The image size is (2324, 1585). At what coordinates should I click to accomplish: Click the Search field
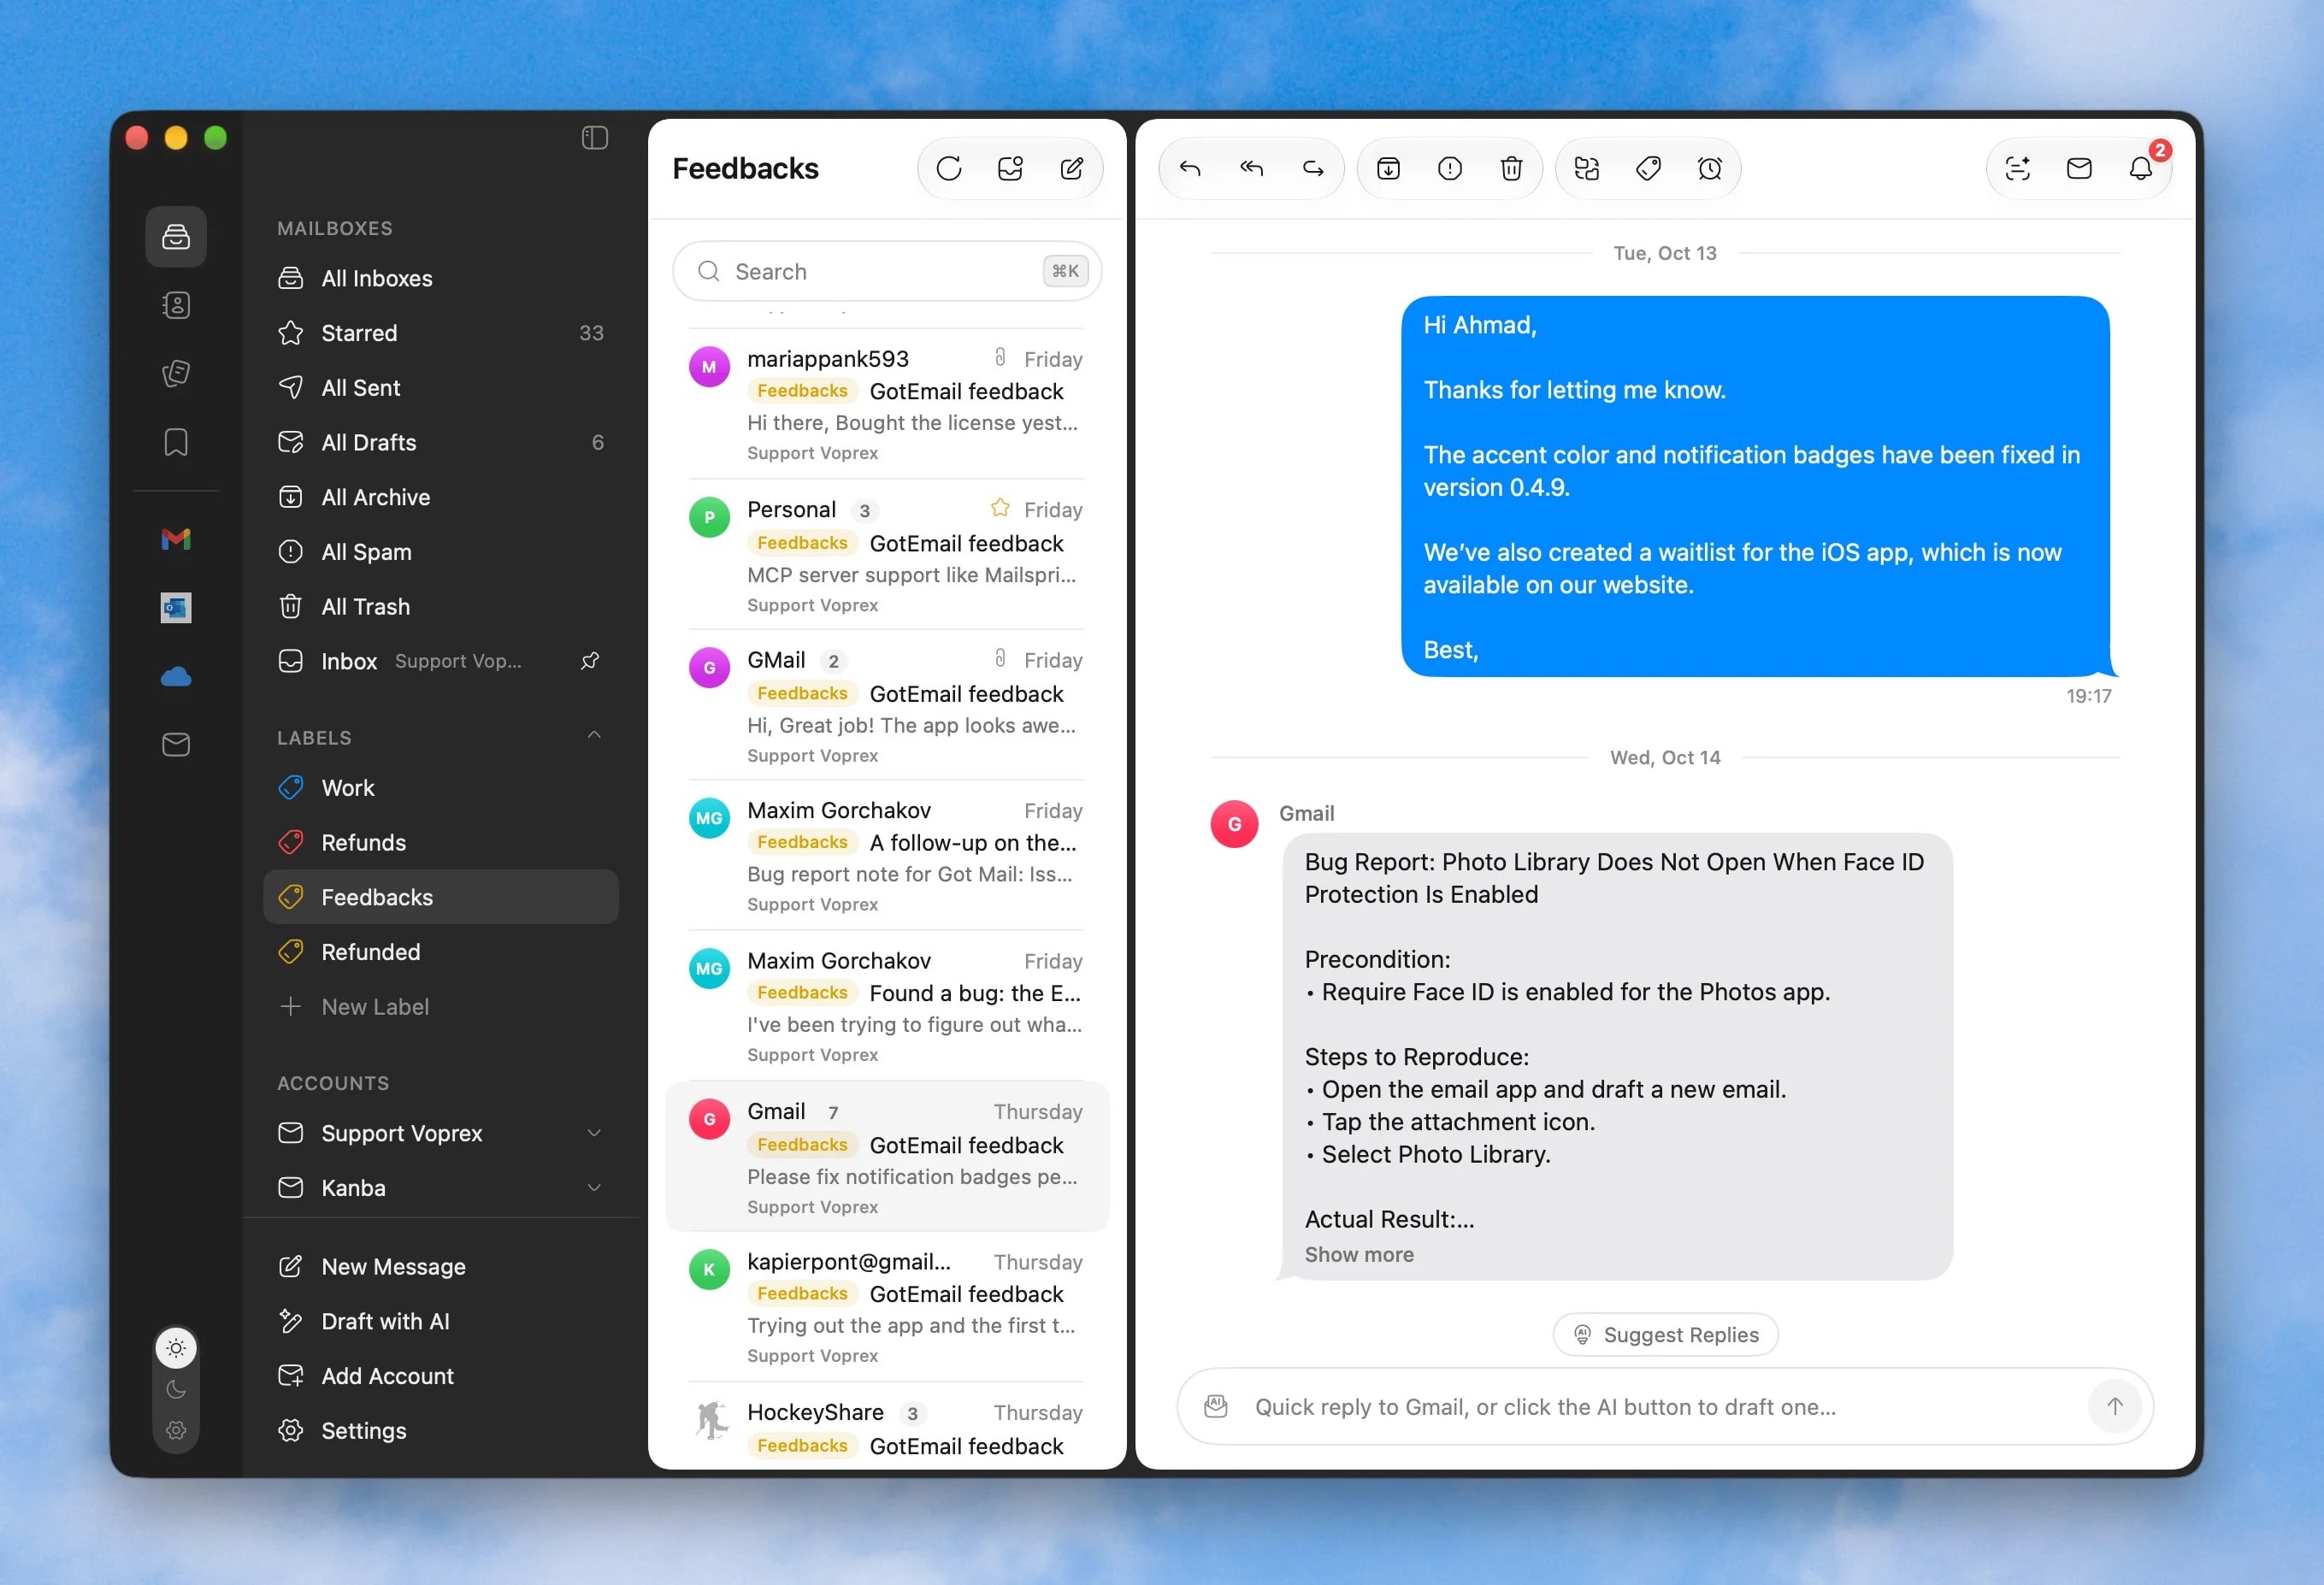point(887,271)
